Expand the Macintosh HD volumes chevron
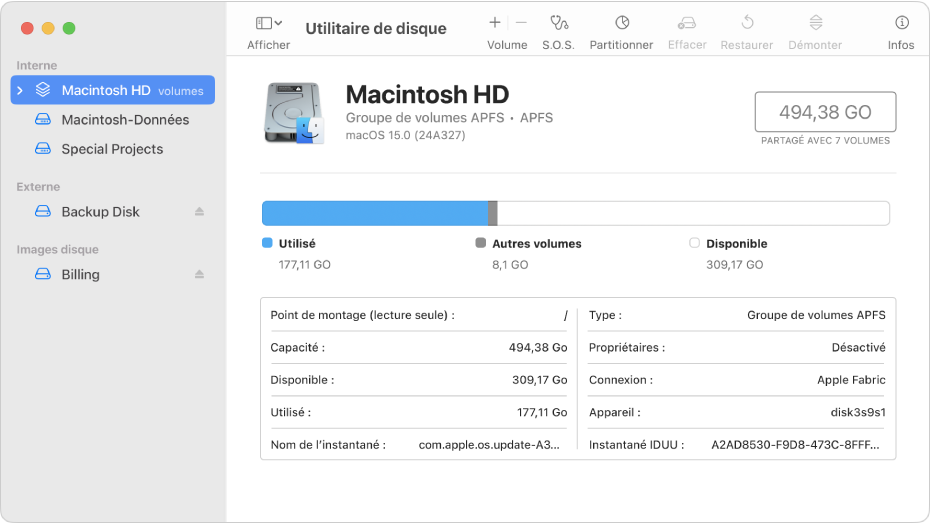931x524 pixels. 20,90
